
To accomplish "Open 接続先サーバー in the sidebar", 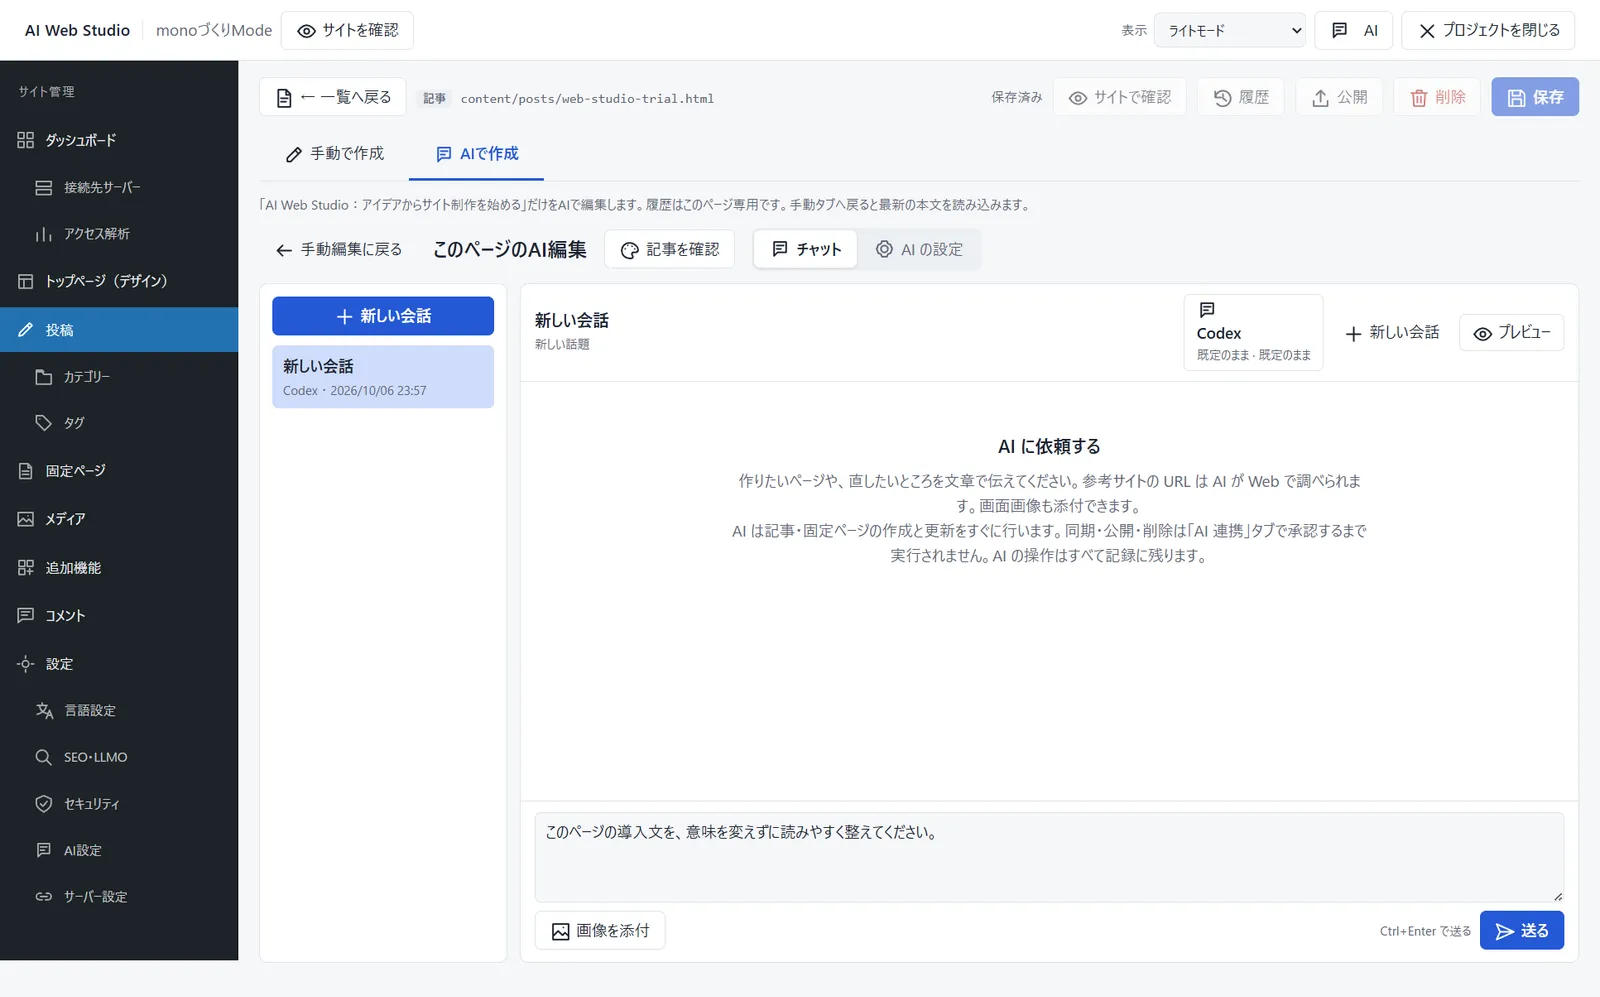I will [x=119, y=187].
